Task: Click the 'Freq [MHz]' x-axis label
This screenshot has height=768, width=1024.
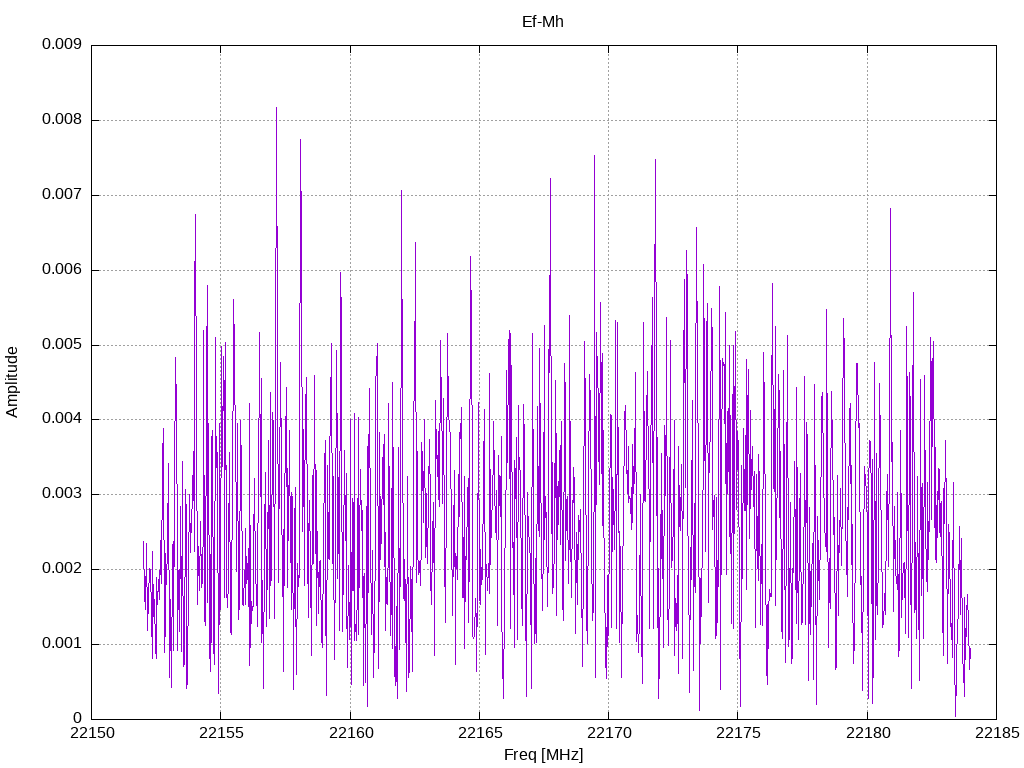Action: 543,755
